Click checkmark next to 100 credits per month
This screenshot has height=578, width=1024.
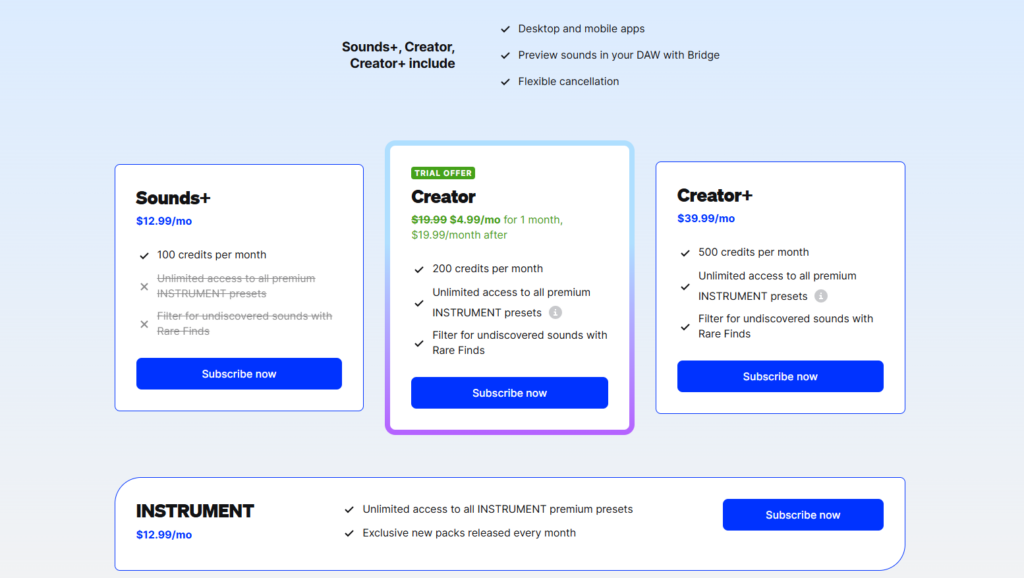[x=144, y=255]
